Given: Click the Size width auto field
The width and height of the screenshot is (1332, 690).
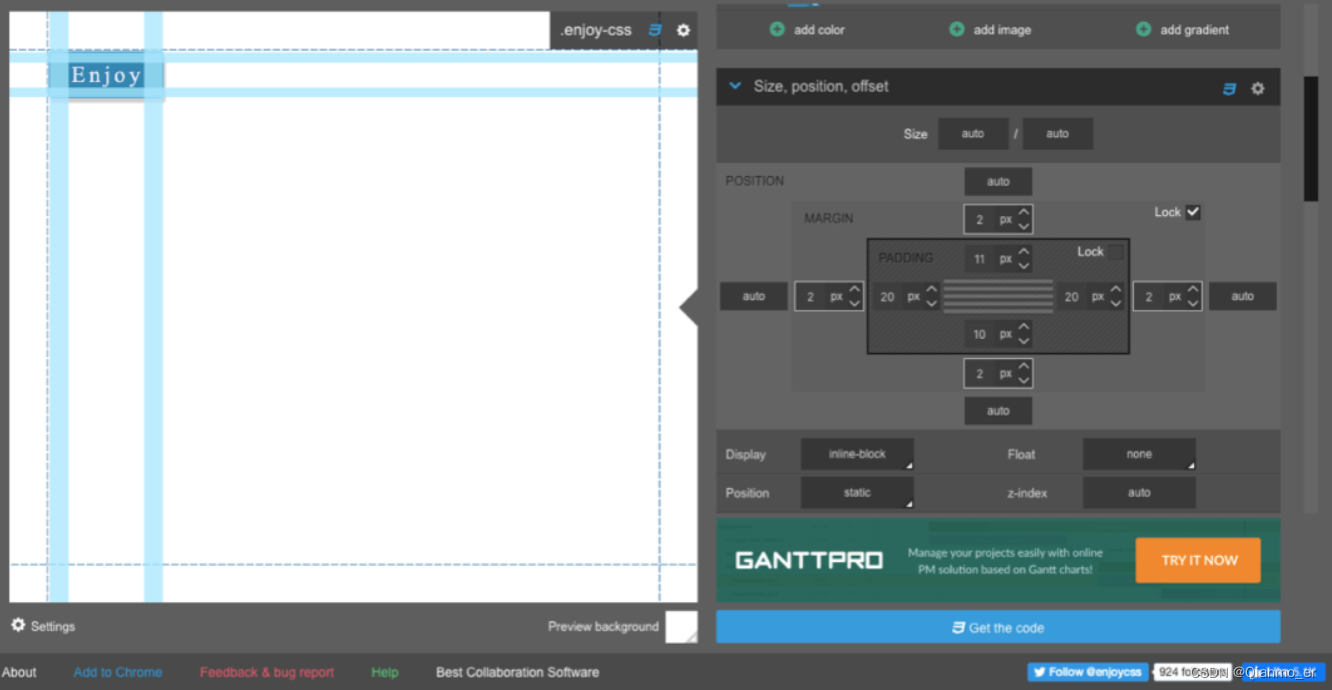Looking at the screenshot, I should [973, 134].
